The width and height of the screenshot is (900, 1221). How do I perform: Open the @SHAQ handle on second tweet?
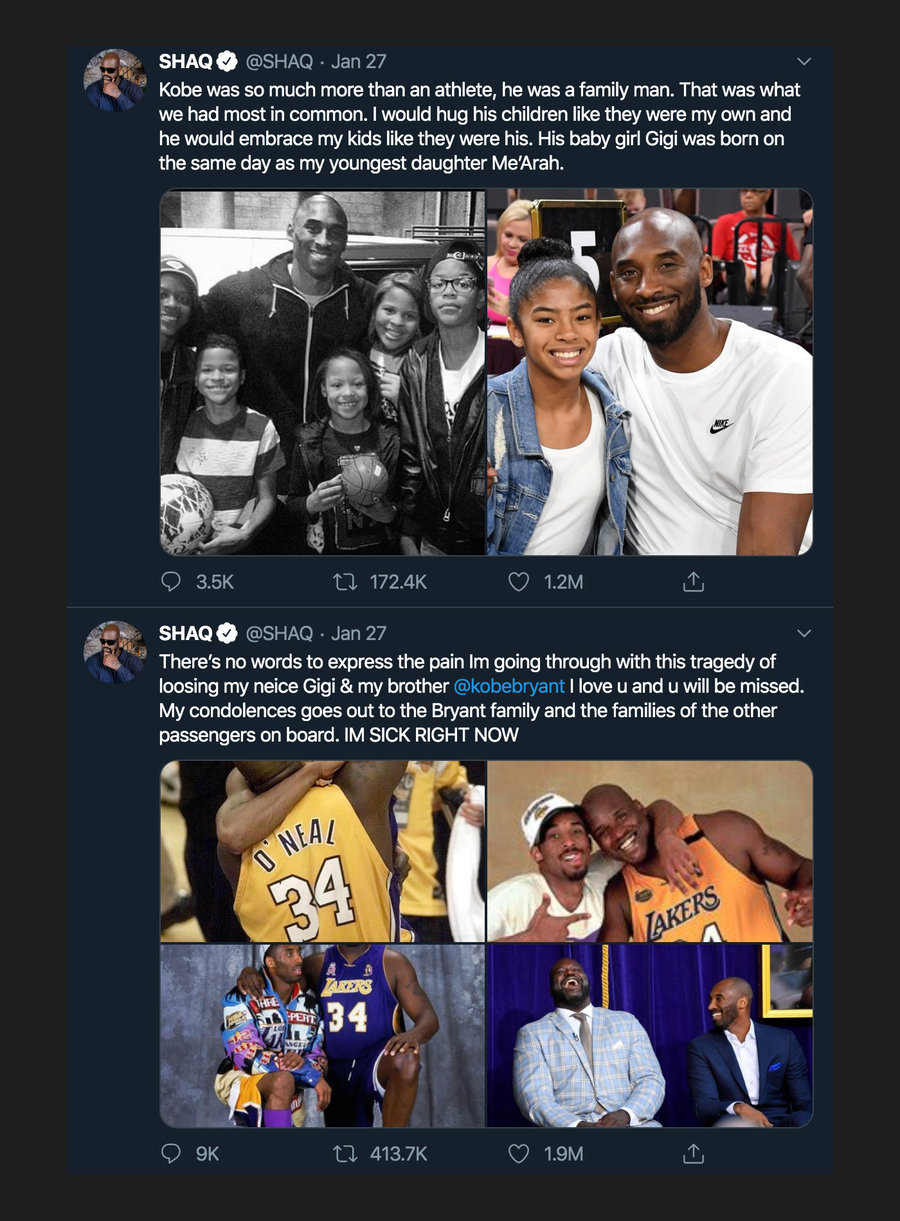click(279, 633)
